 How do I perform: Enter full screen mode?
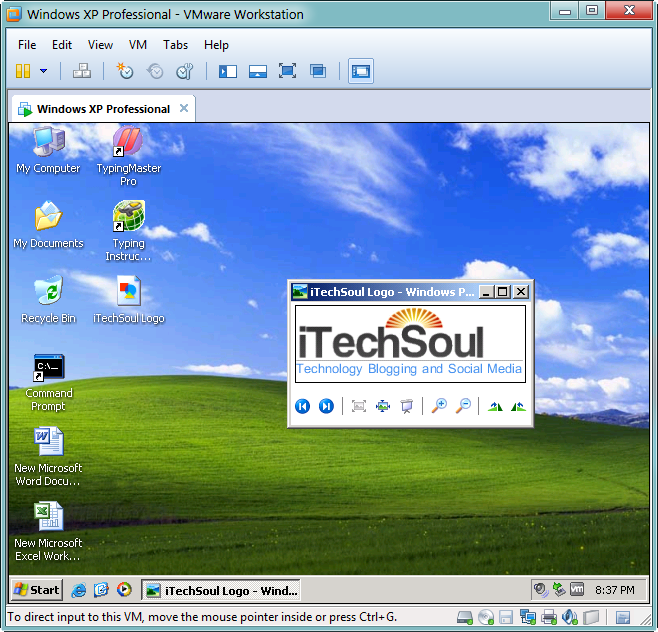click(x=287, y=71)
